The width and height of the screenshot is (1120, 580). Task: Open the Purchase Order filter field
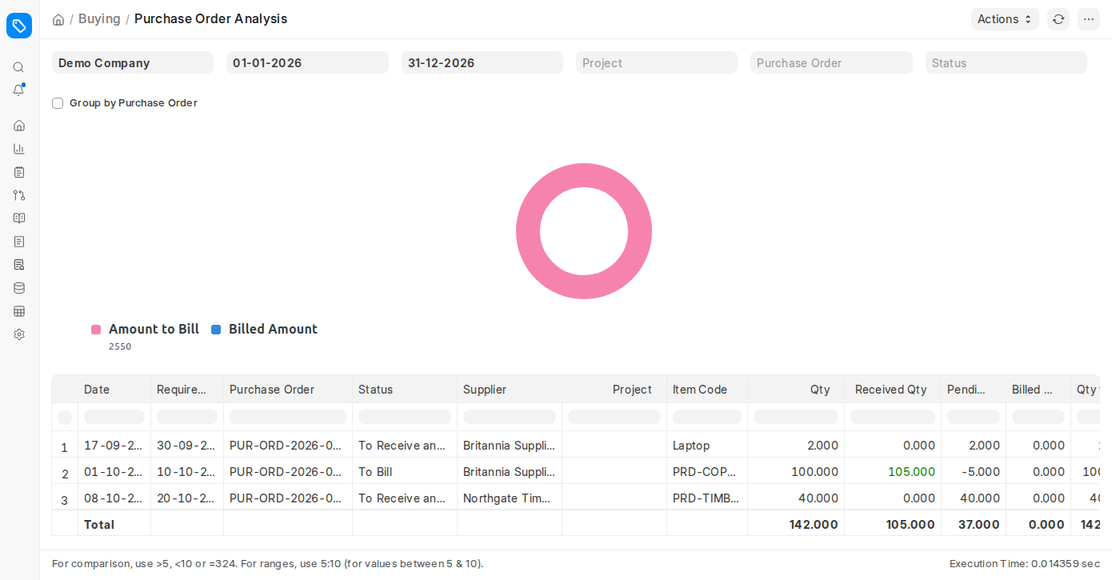point(831,63)
